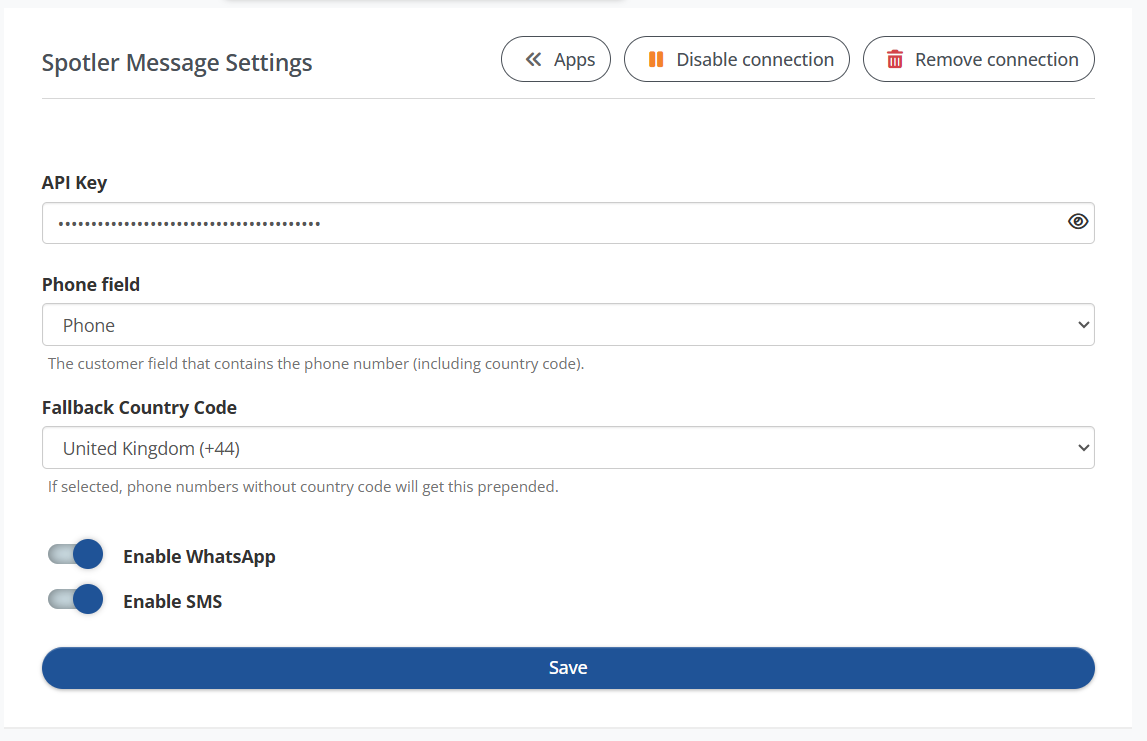Click the API Key label
1147x741 pixels.
pyautogui.click(x=75, y=183)
